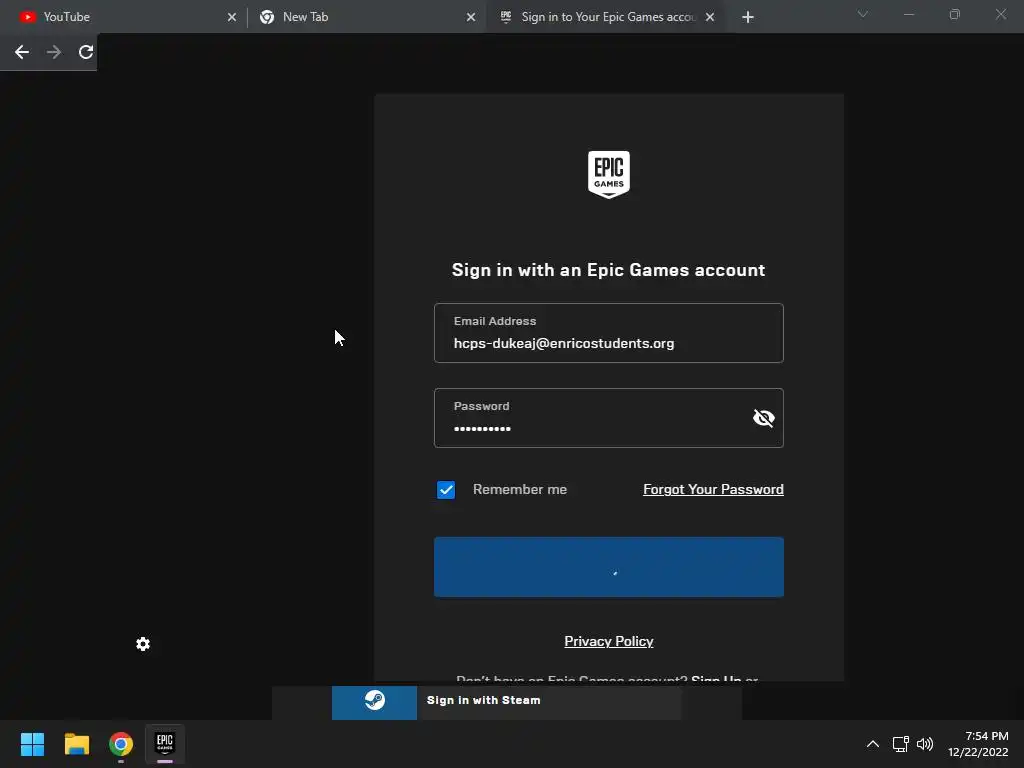Expand the tab search chevron
This screenshot has width=1024, height=768.
(x=863, y=14)
